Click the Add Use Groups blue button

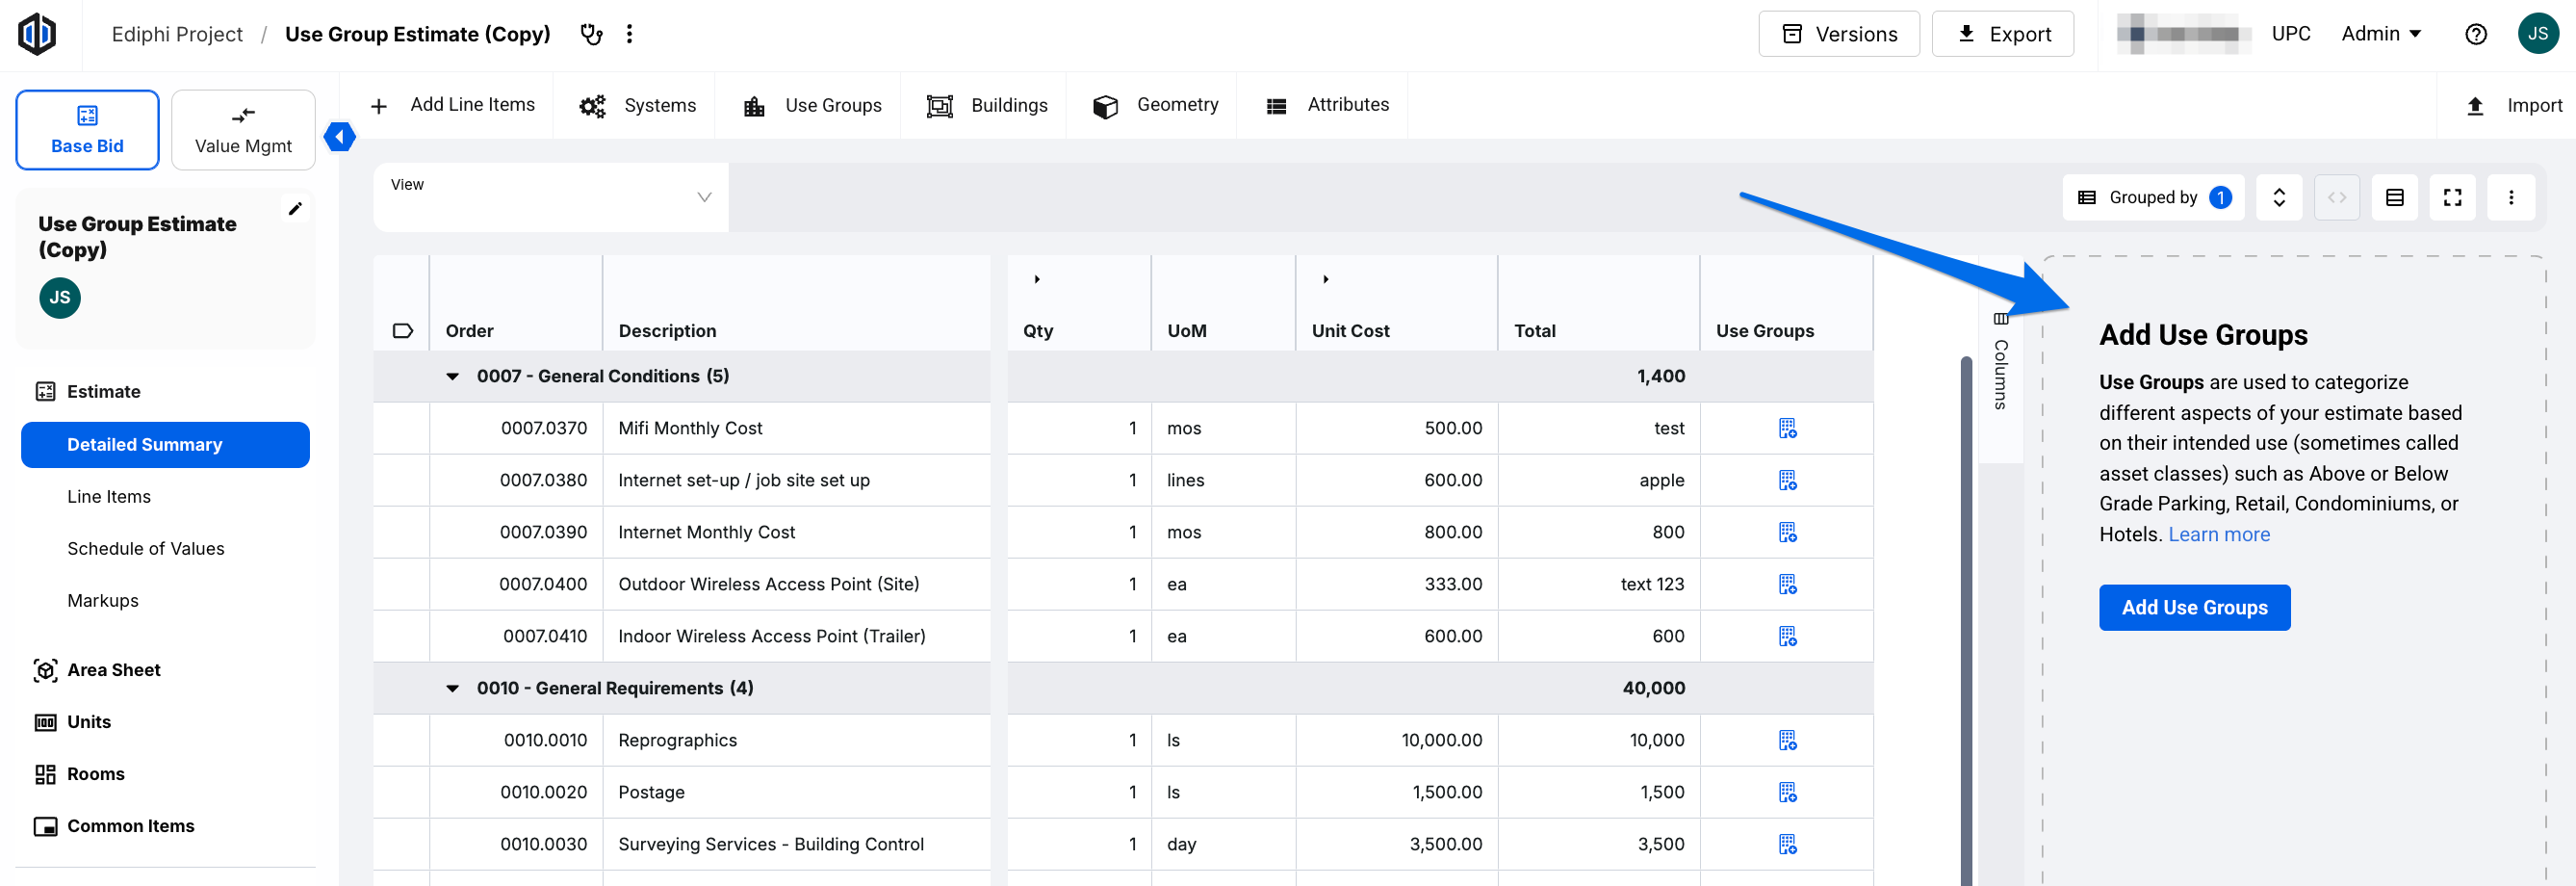[x=2194, y=607]
